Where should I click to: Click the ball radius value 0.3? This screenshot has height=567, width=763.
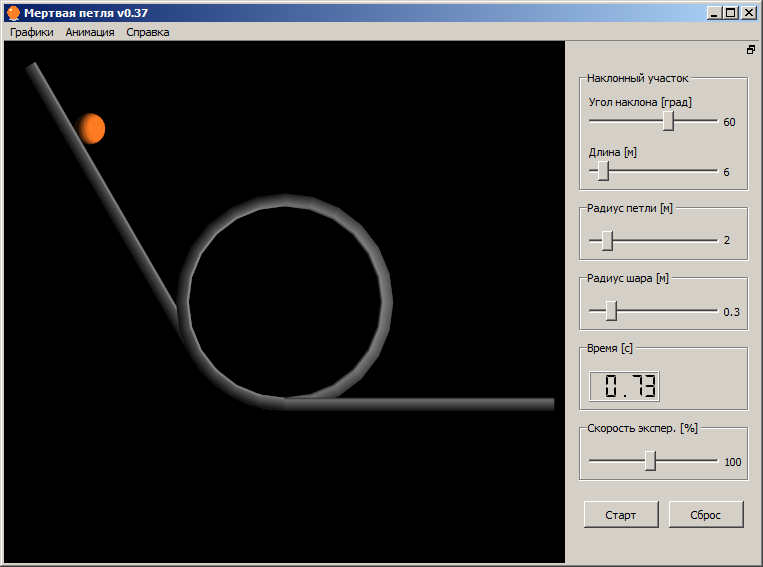click(x=731, y=312)
